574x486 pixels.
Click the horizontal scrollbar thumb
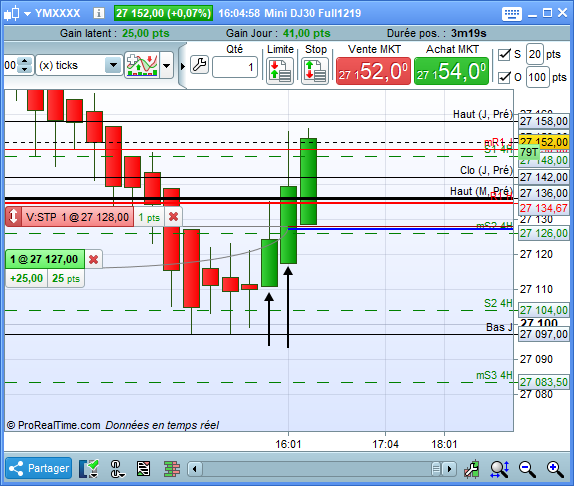click(435, 469)
